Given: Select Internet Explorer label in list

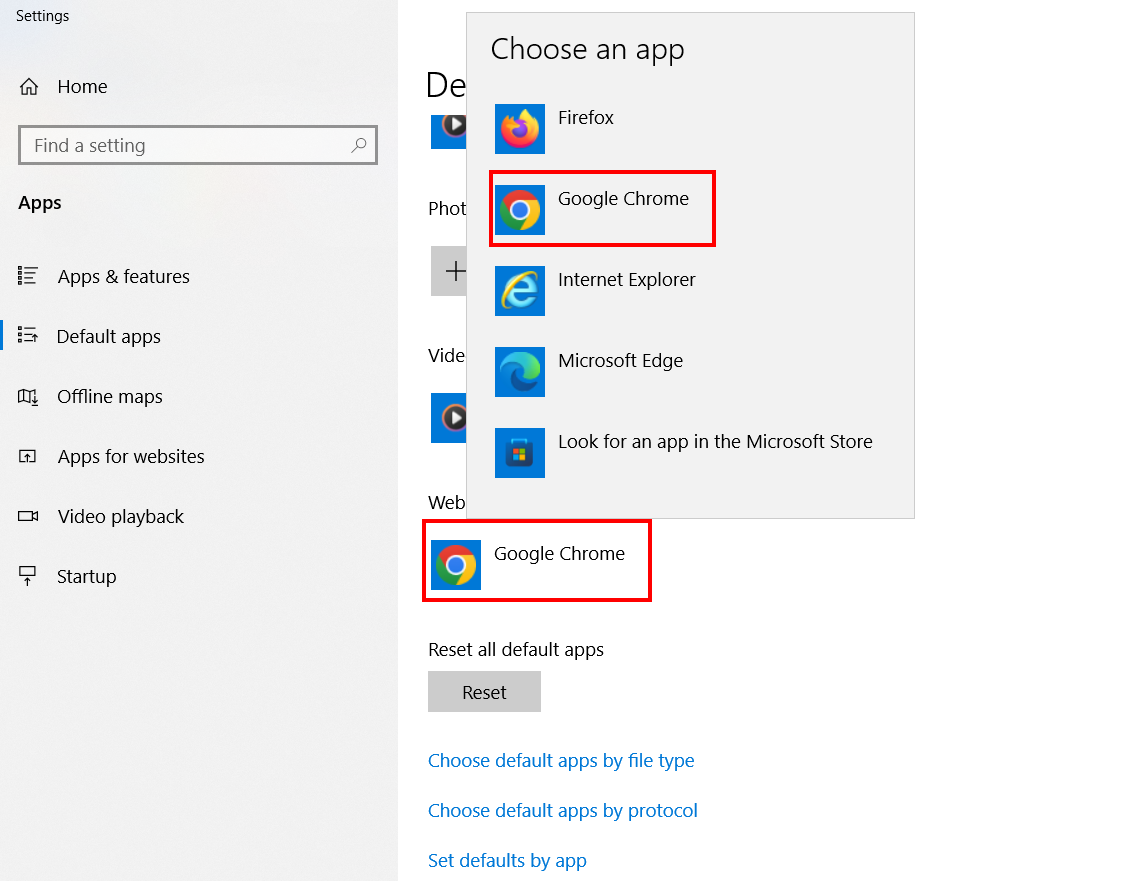Looking at the screenshot, I should (x=627, y=279).
